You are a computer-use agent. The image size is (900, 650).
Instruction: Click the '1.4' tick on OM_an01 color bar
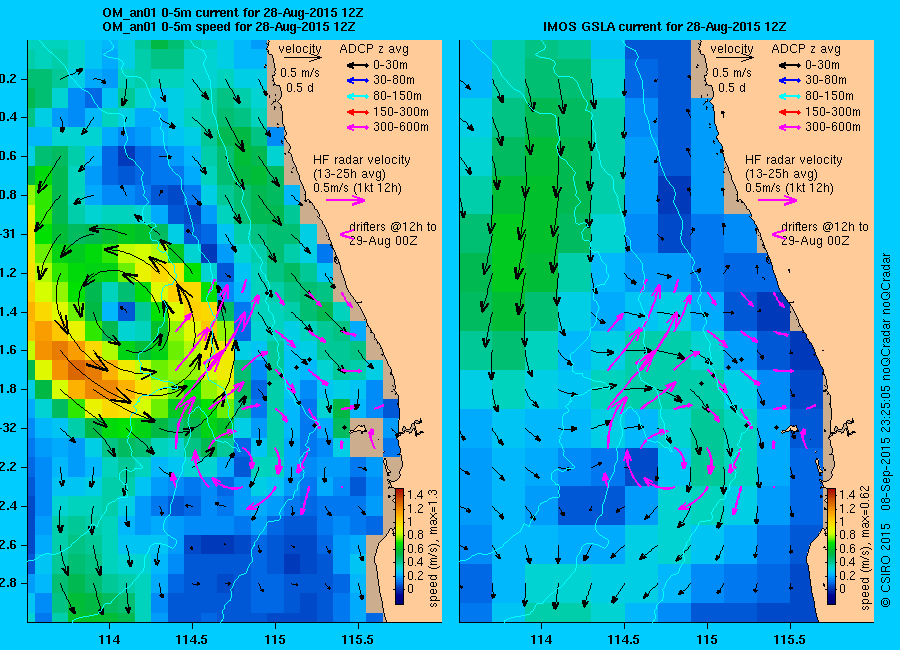pos(416,494)
